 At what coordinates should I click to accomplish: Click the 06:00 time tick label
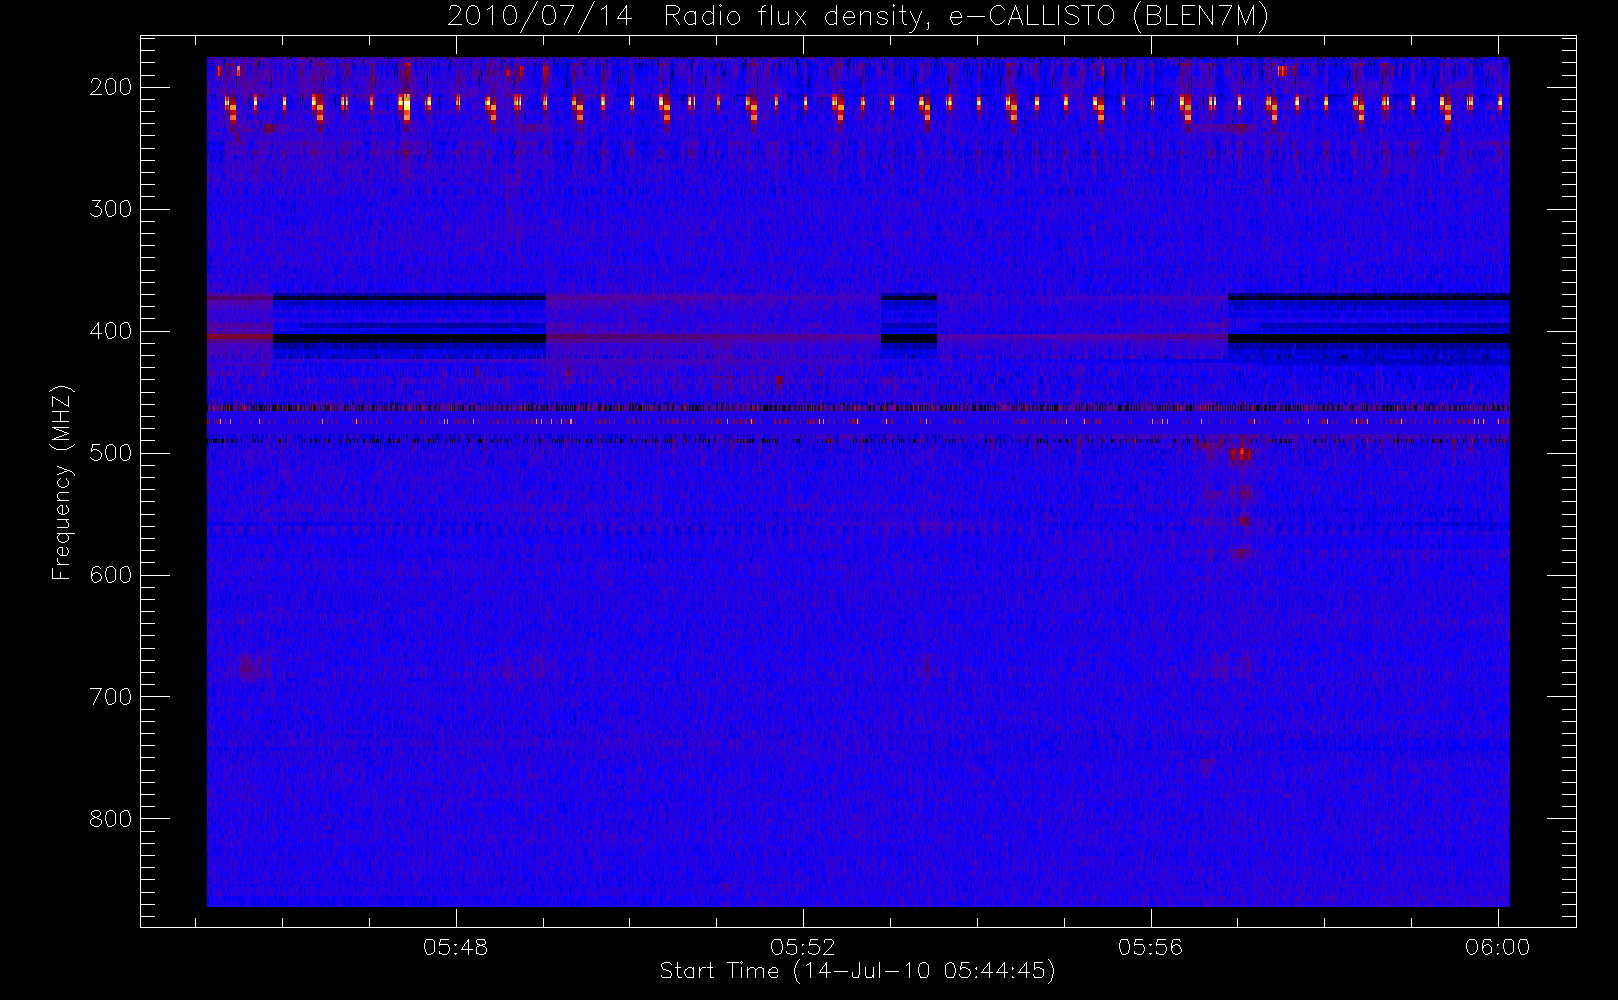pyautogui.click(x=1498, y=947)
